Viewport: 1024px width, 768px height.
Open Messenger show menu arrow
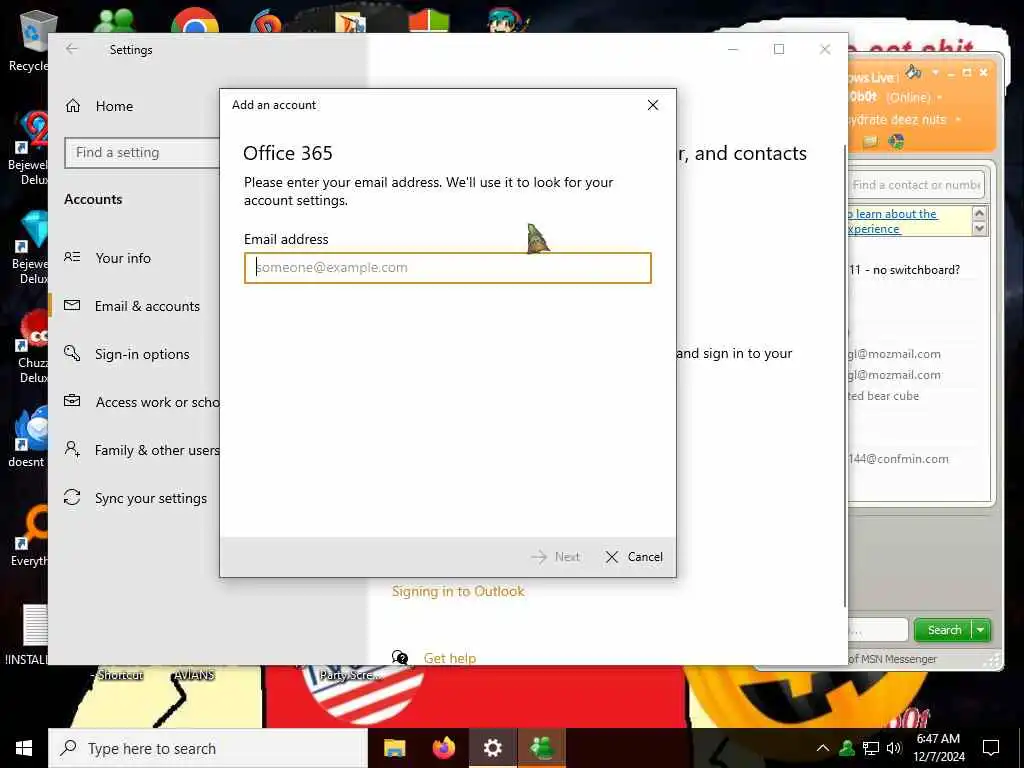935,72
